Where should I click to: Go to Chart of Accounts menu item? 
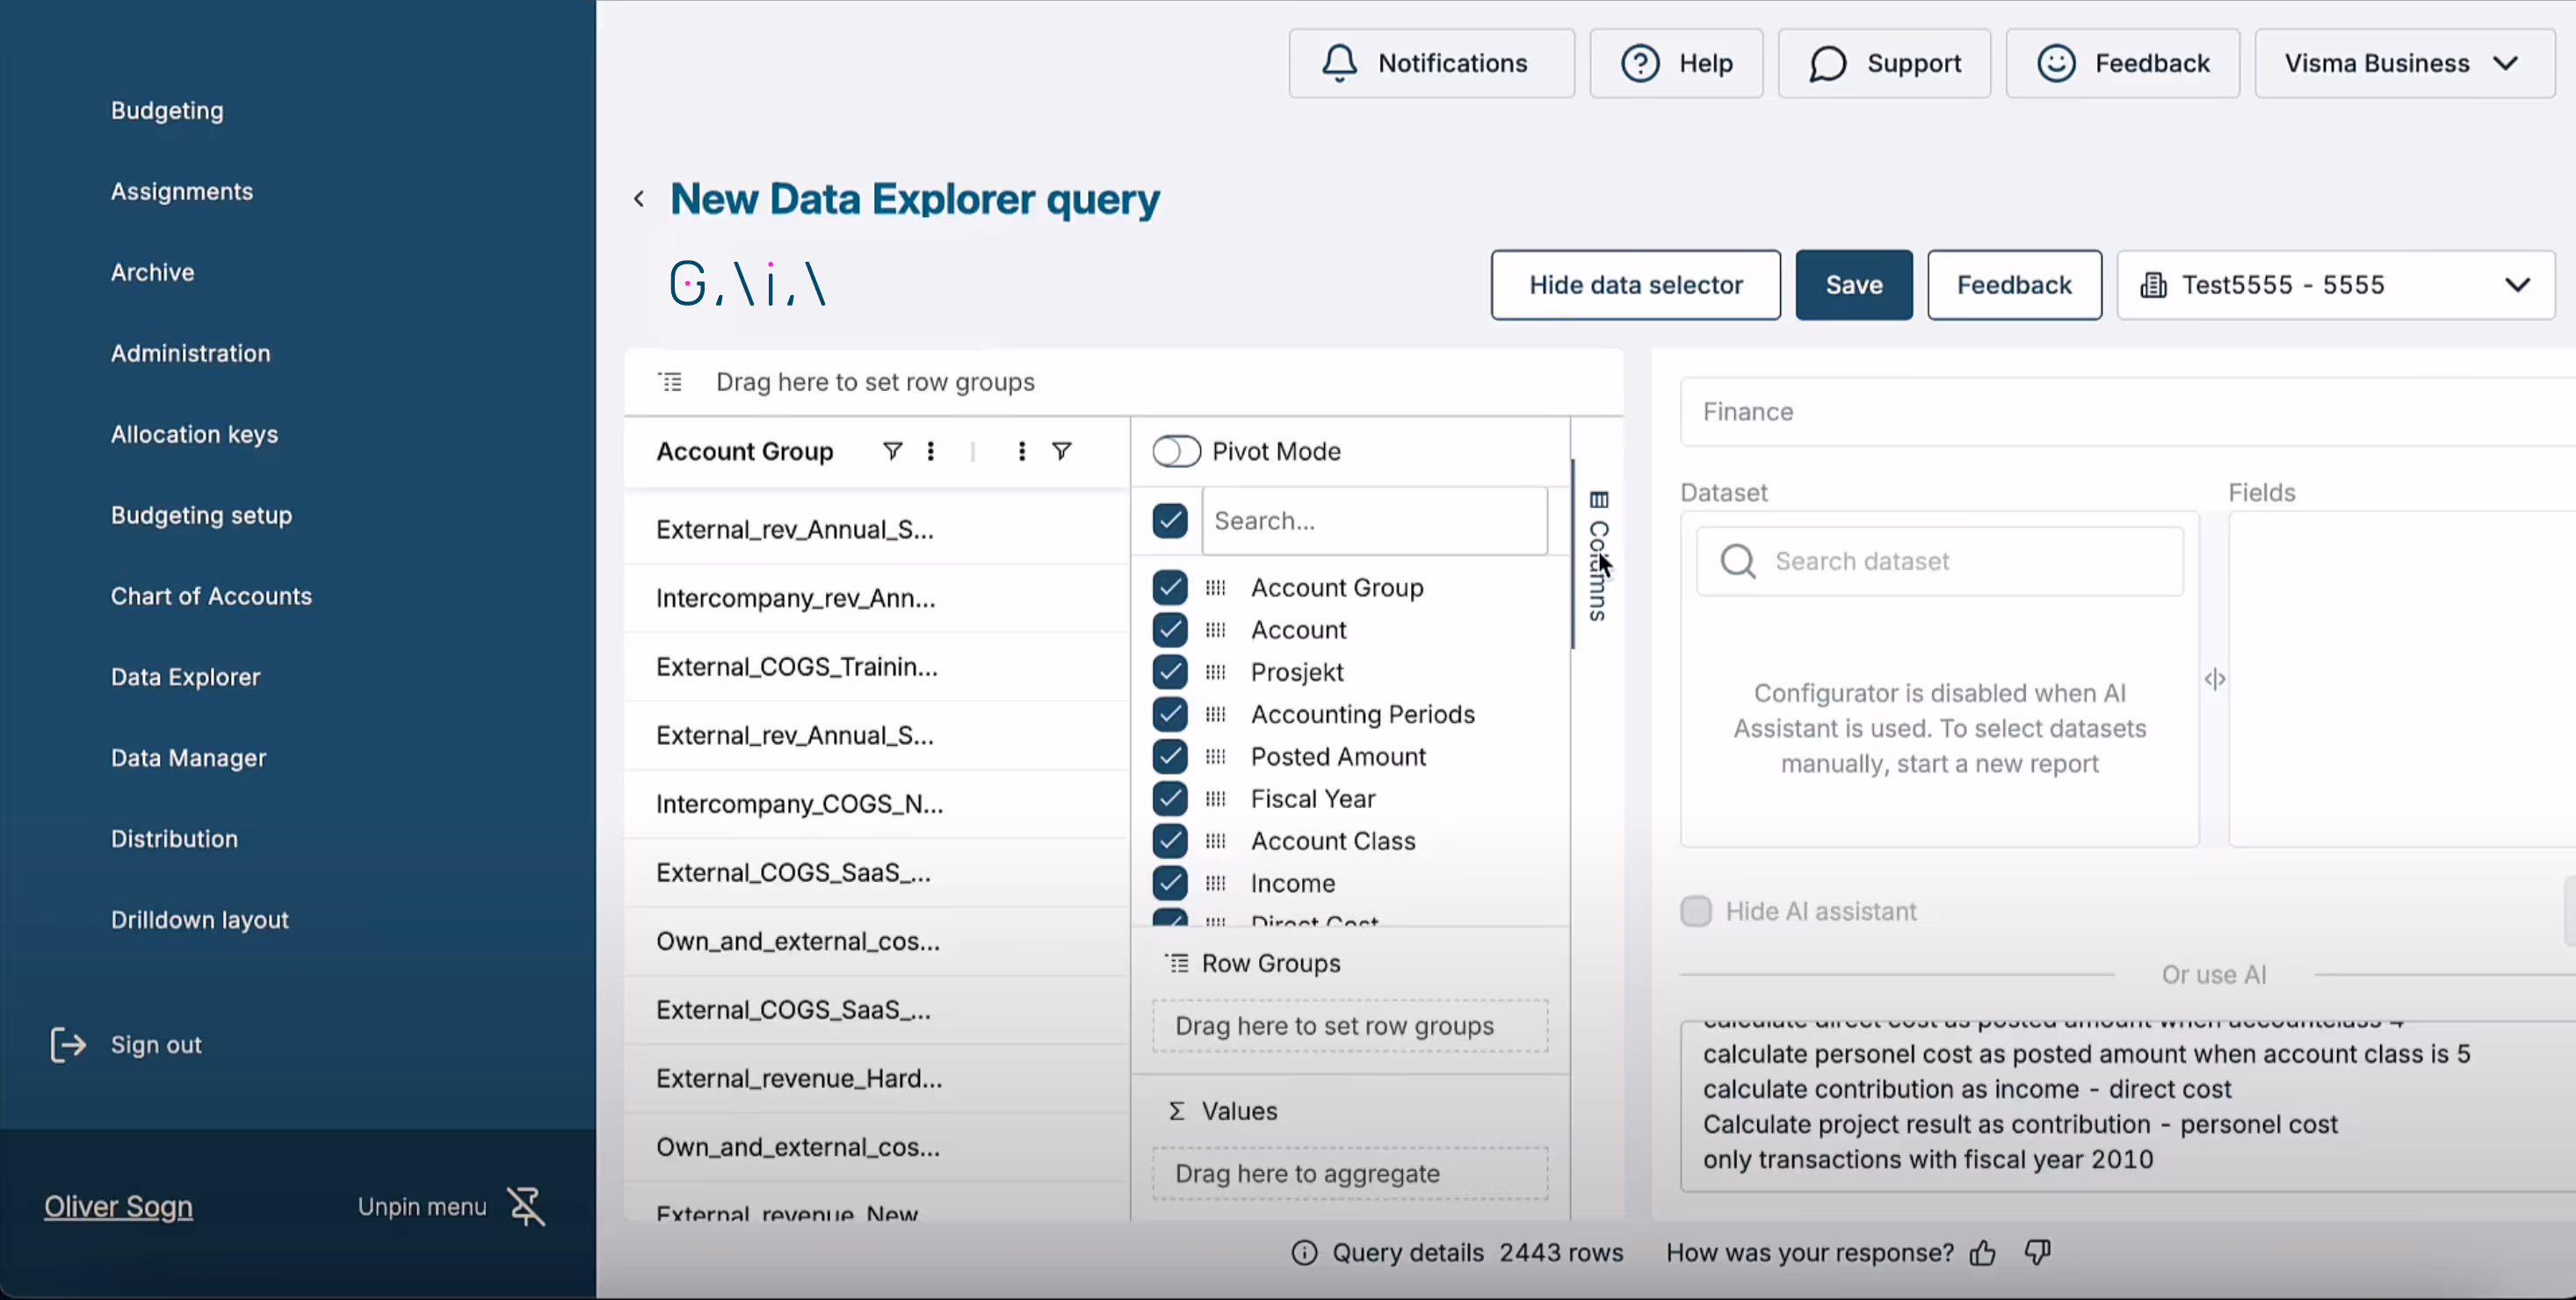pyautogui.click(x=211, y=596)
